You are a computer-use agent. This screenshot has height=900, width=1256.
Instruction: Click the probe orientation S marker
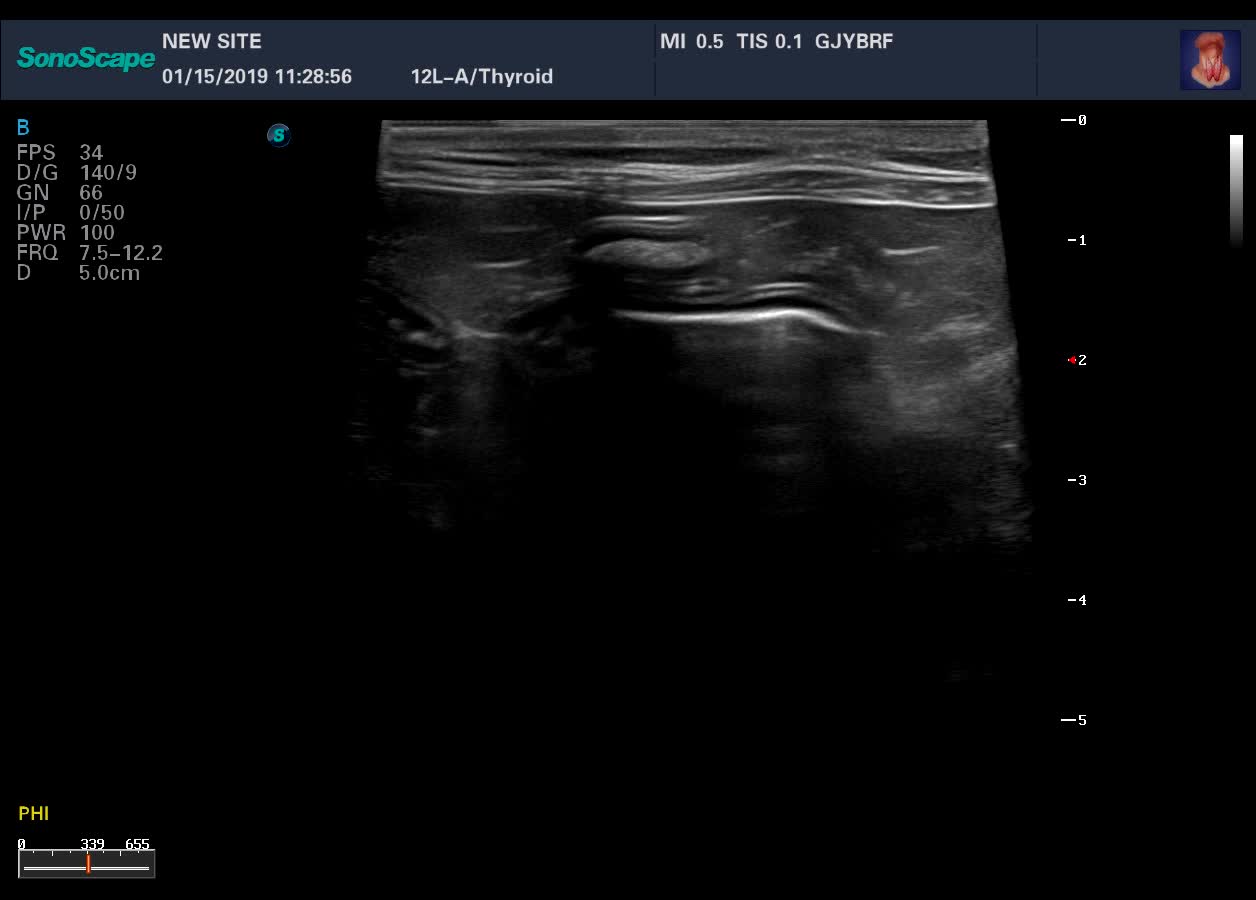tap(279, 134)
